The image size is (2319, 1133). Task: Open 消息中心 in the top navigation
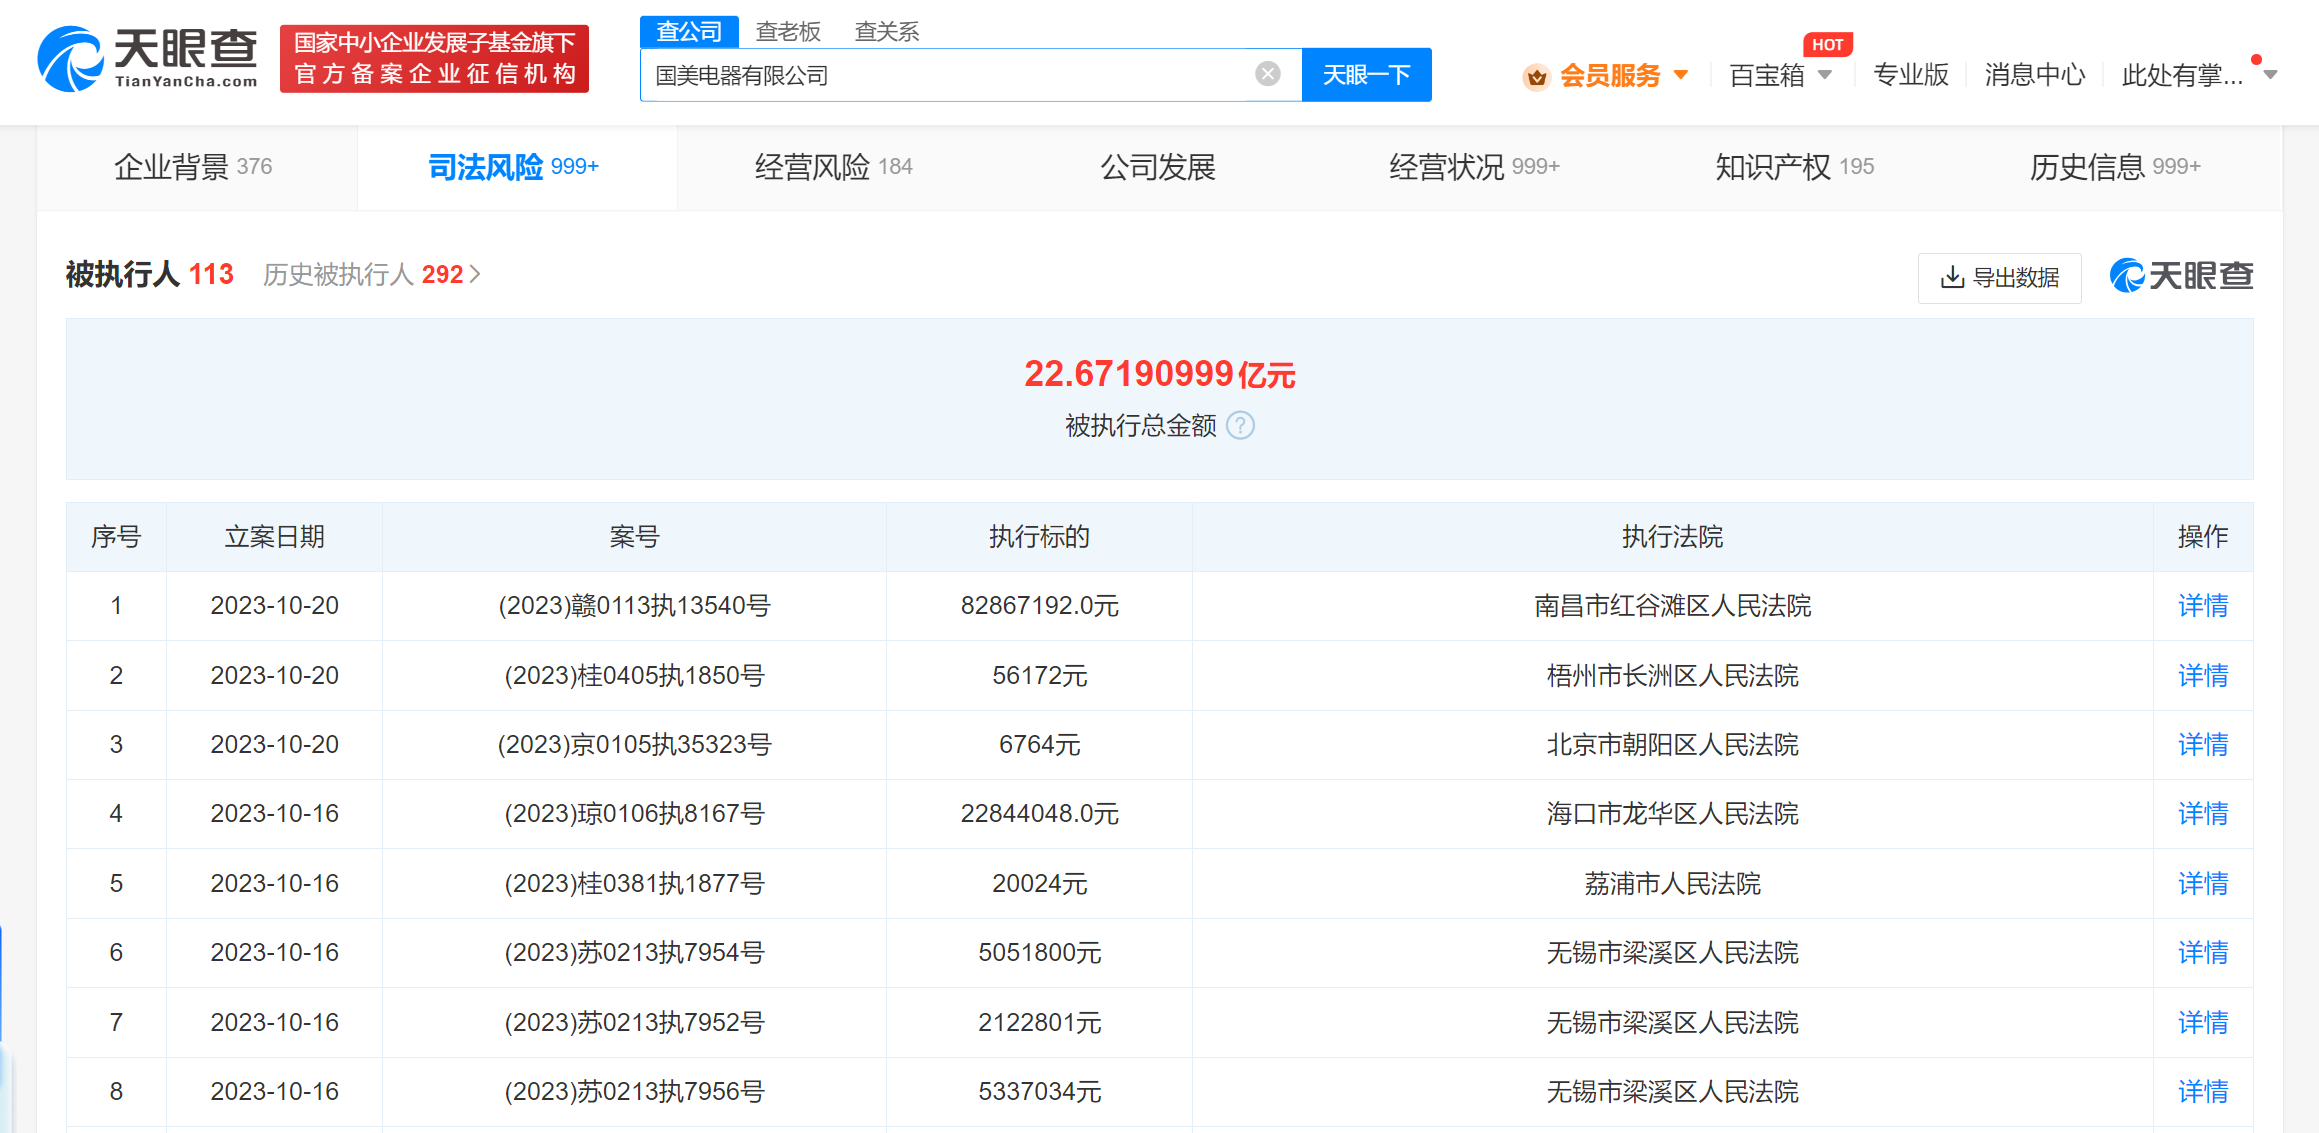point(2035,75)
